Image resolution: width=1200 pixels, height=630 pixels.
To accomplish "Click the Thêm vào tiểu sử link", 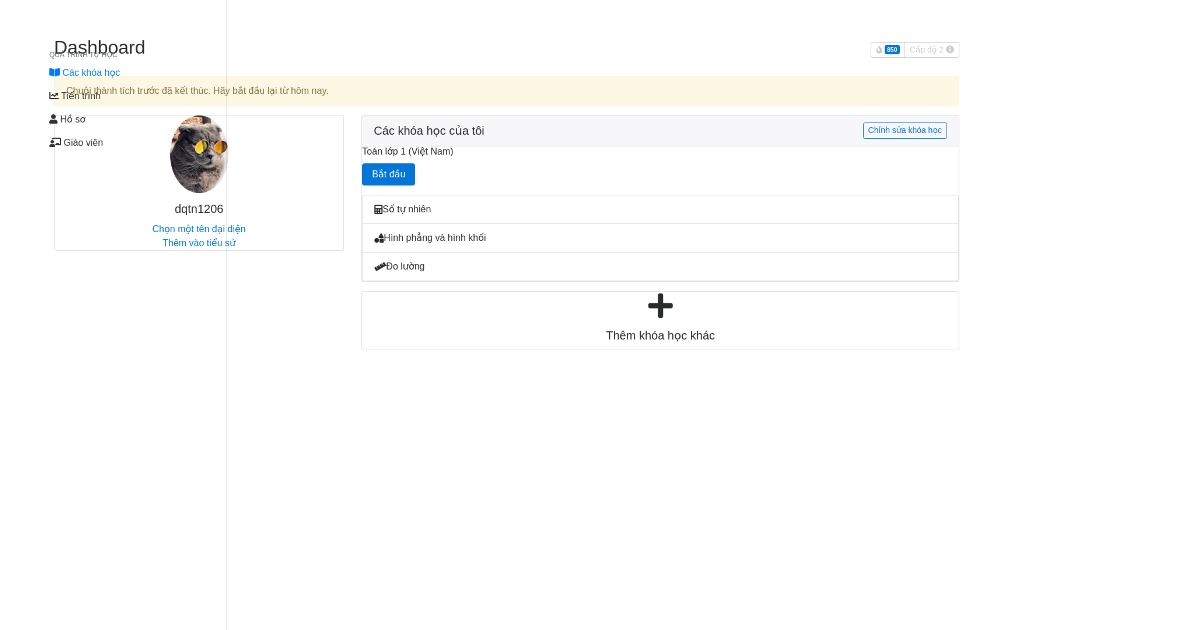I will click(198, 242).
